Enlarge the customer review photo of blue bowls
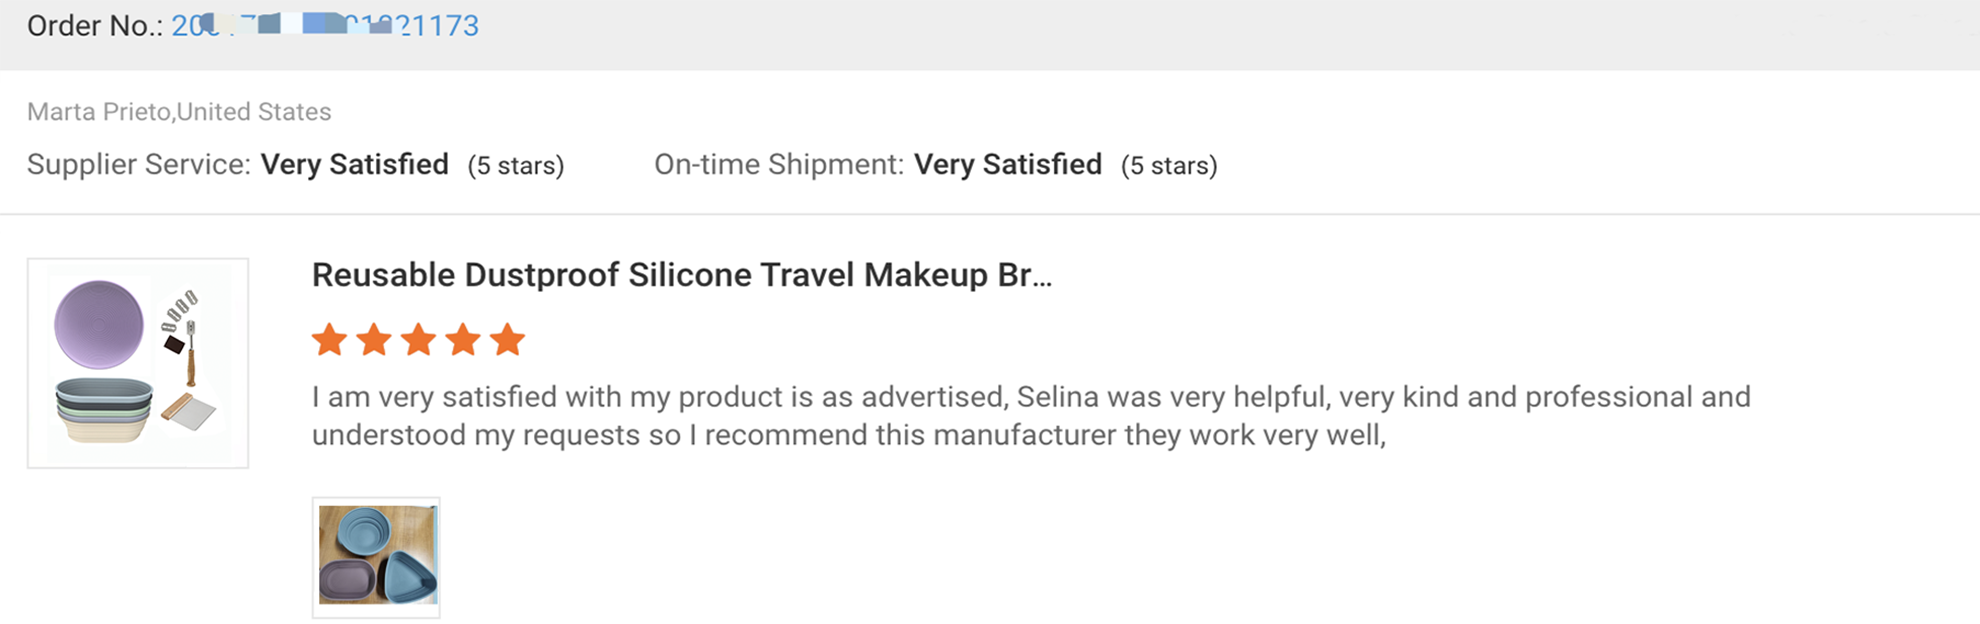The image size is (1980, 624). pos(376,556)
